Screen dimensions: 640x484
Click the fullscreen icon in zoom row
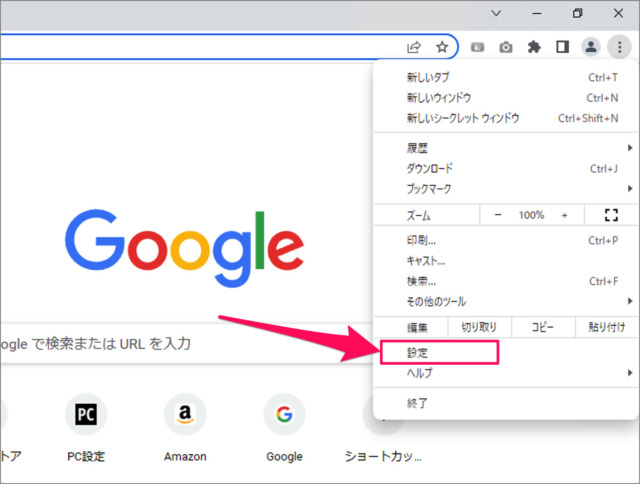[x=611, y=215]
